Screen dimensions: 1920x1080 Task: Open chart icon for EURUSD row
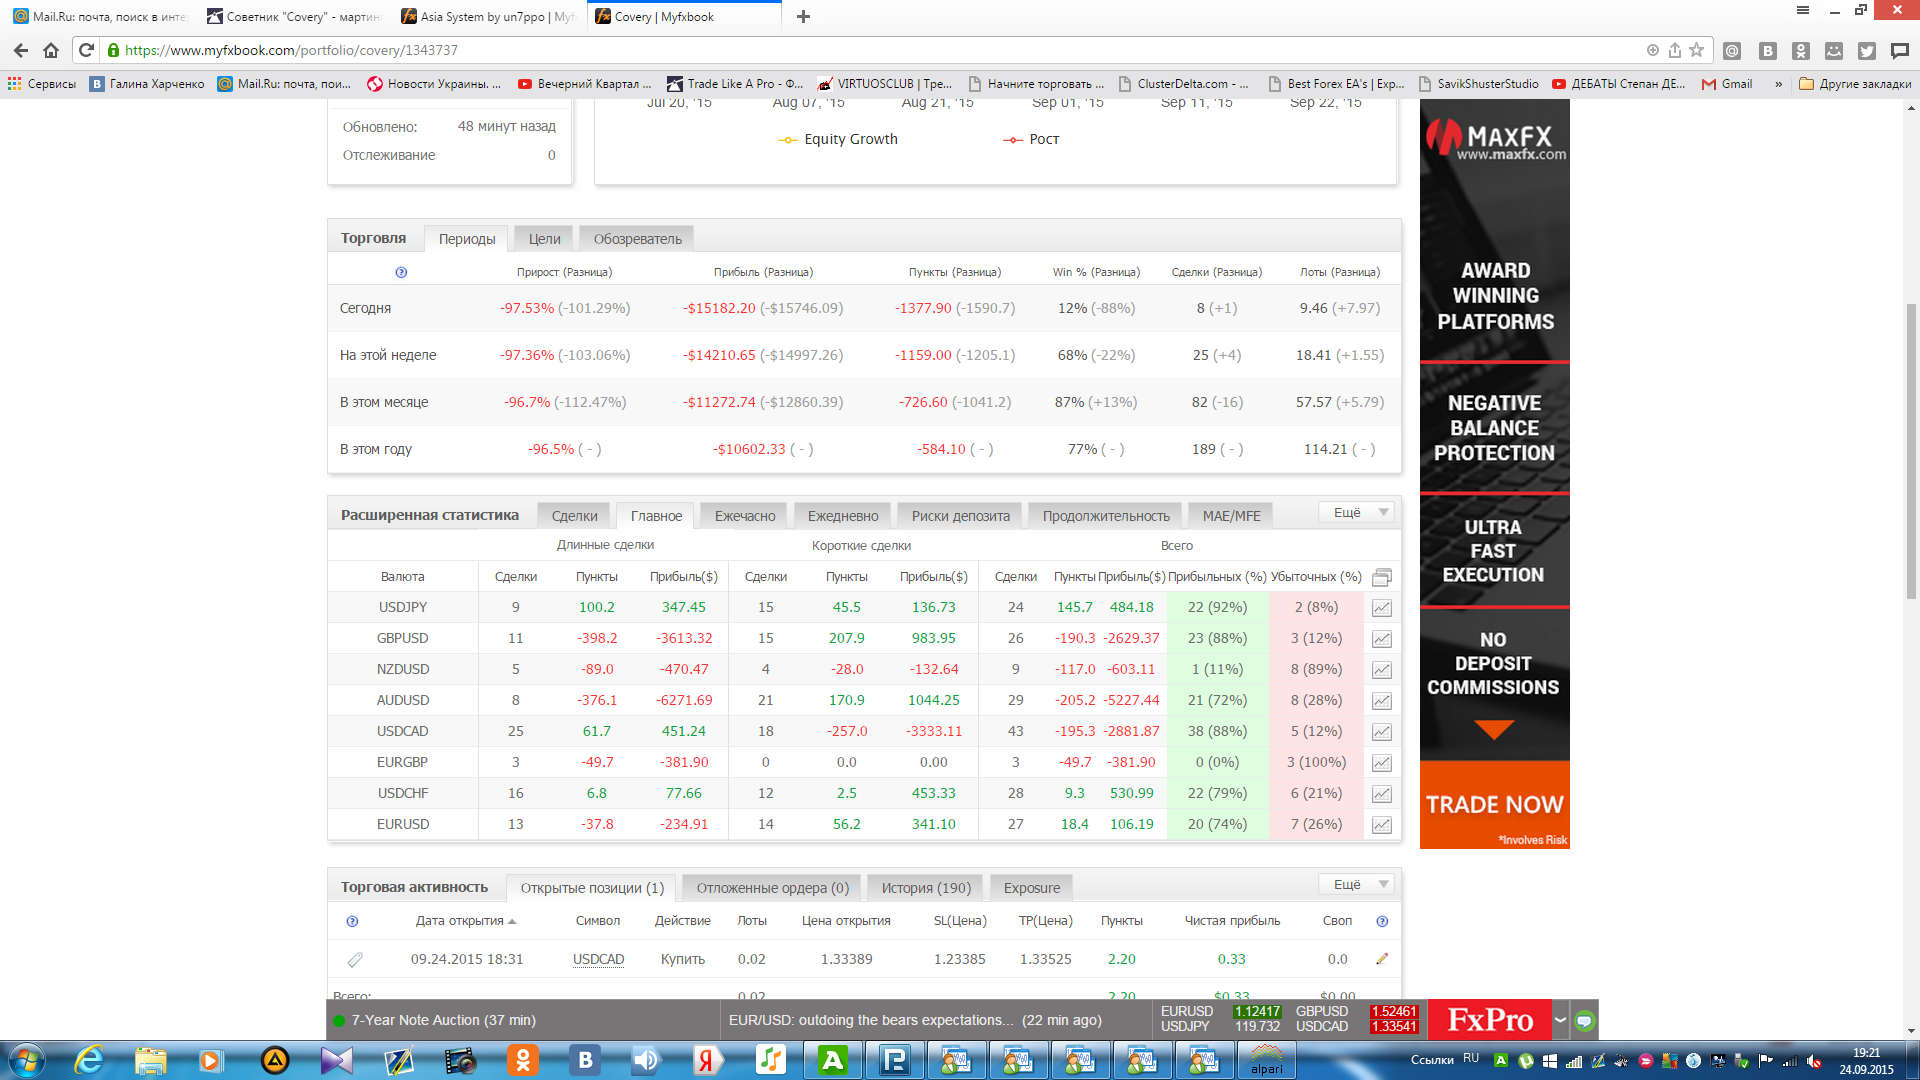[1381, 825]
